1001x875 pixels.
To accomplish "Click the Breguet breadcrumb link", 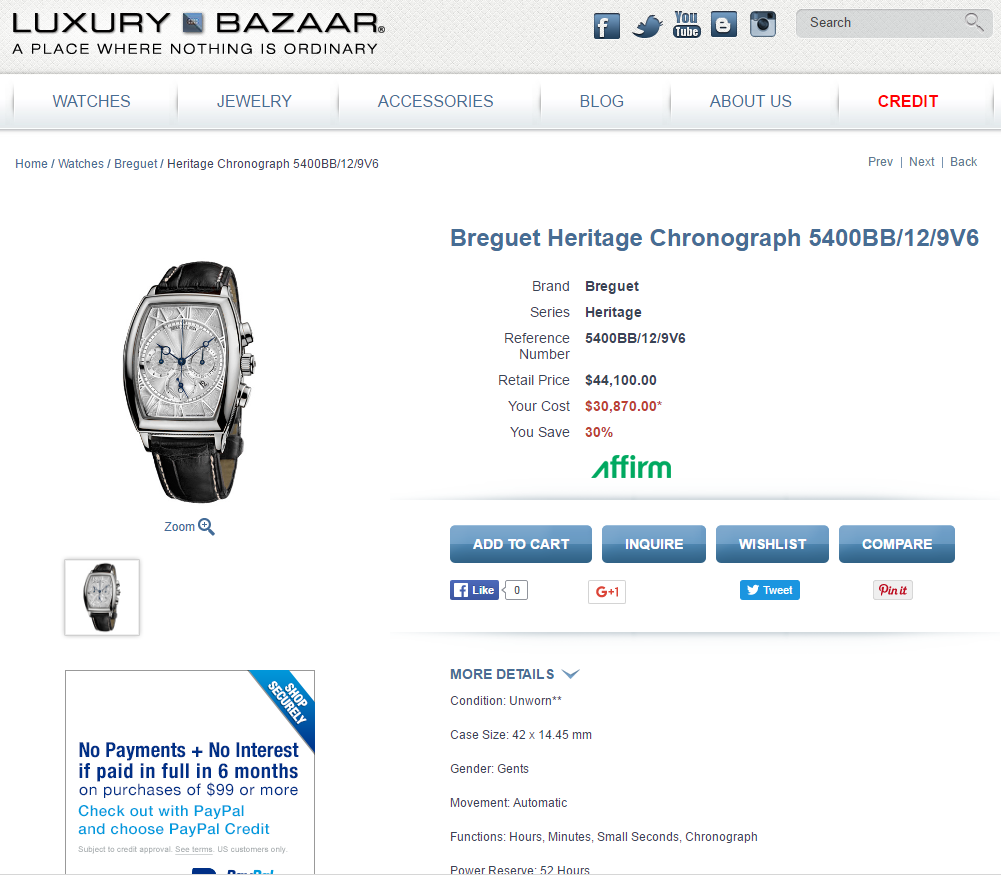I will (x=135, y=164).
